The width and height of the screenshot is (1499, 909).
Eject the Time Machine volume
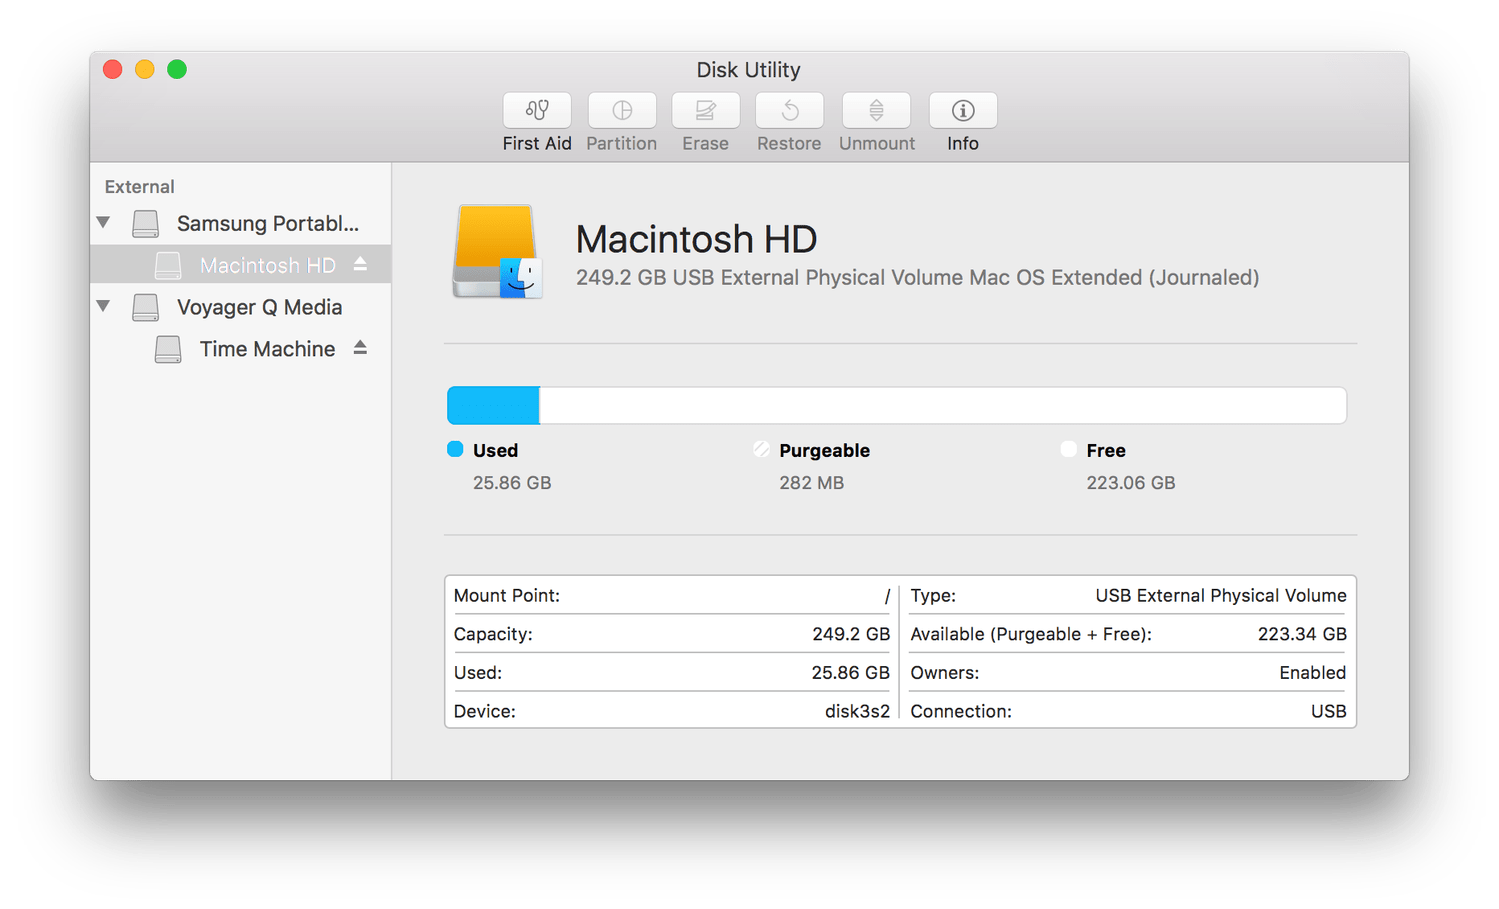point(360,348)
